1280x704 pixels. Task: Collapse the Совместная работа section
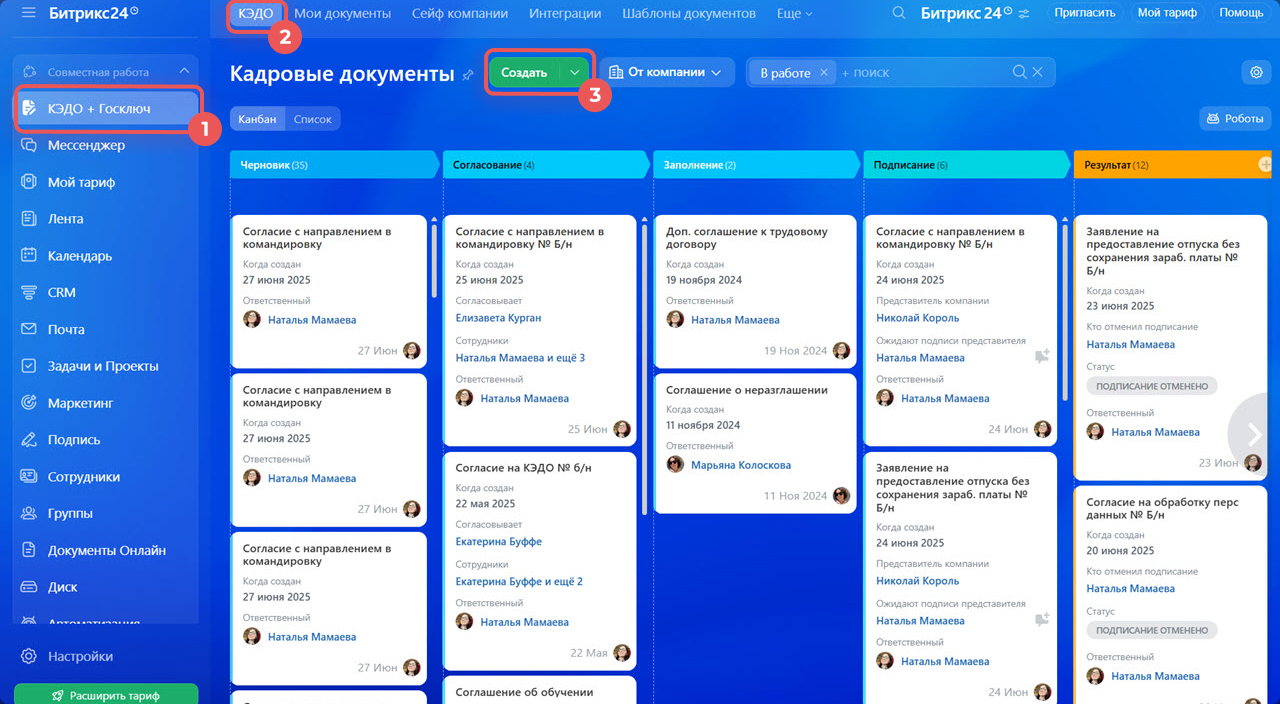click(x=184, y=72)
